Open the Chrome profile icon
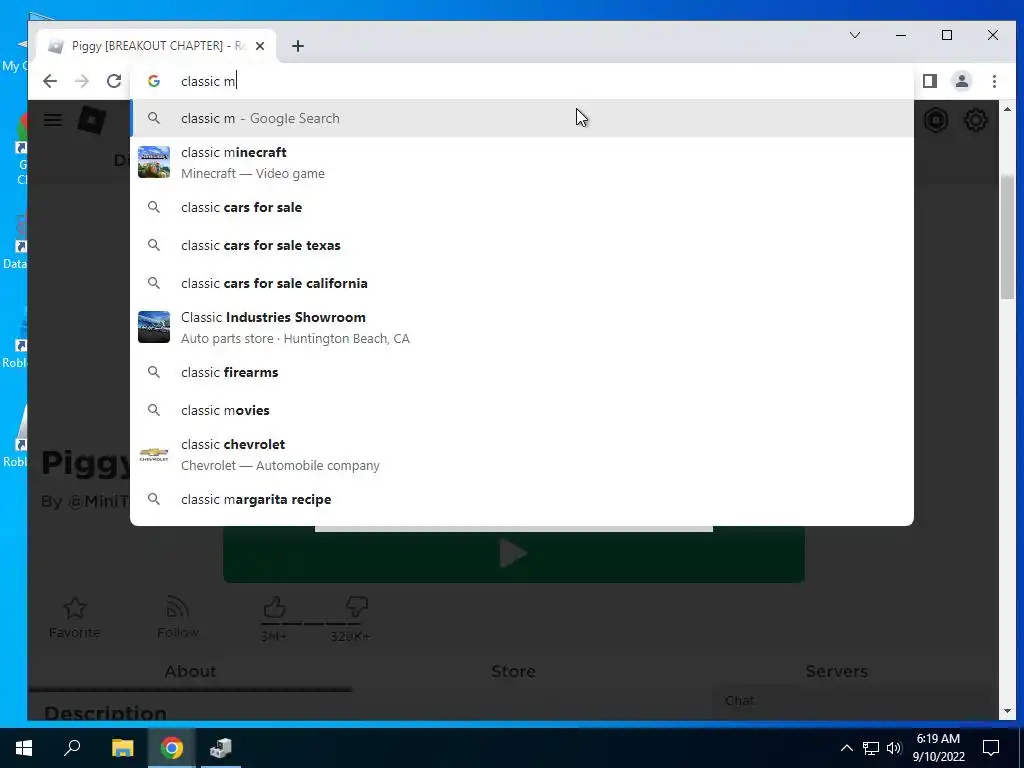This screenshot has width=1024, height=768. (961, 81)
